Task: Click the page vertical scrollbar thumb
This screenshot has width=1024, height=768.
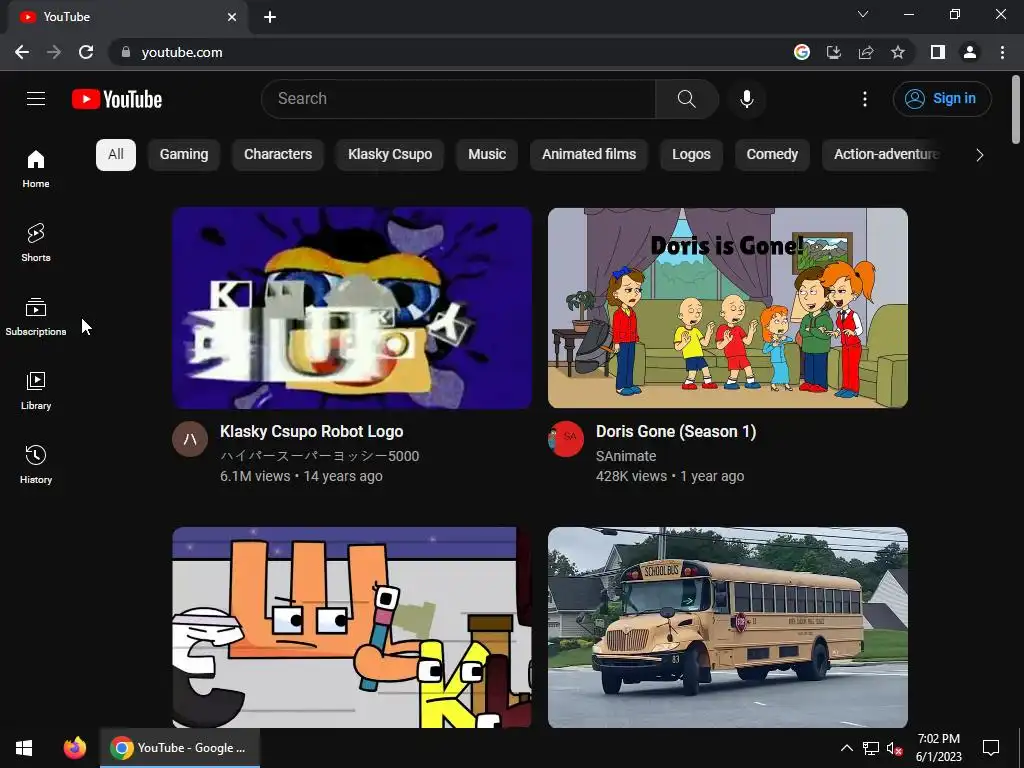Action: tap(1016, 108)
